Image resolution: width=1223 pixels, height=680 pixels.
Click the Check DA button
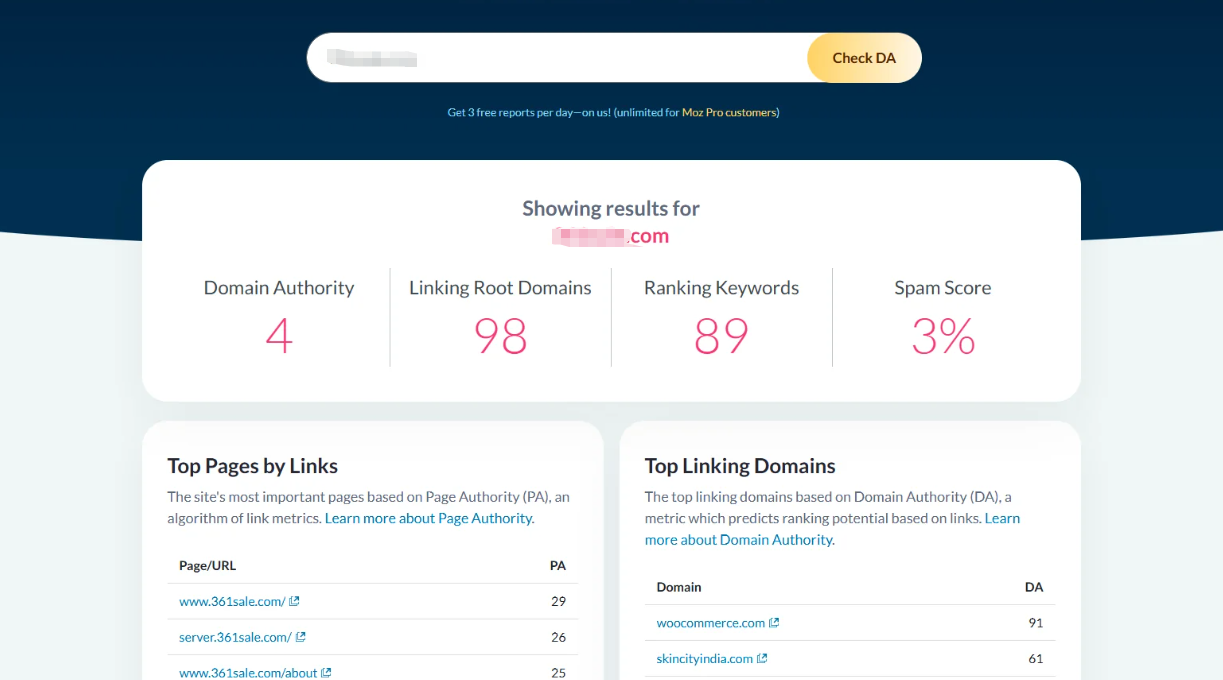[863, 58]
